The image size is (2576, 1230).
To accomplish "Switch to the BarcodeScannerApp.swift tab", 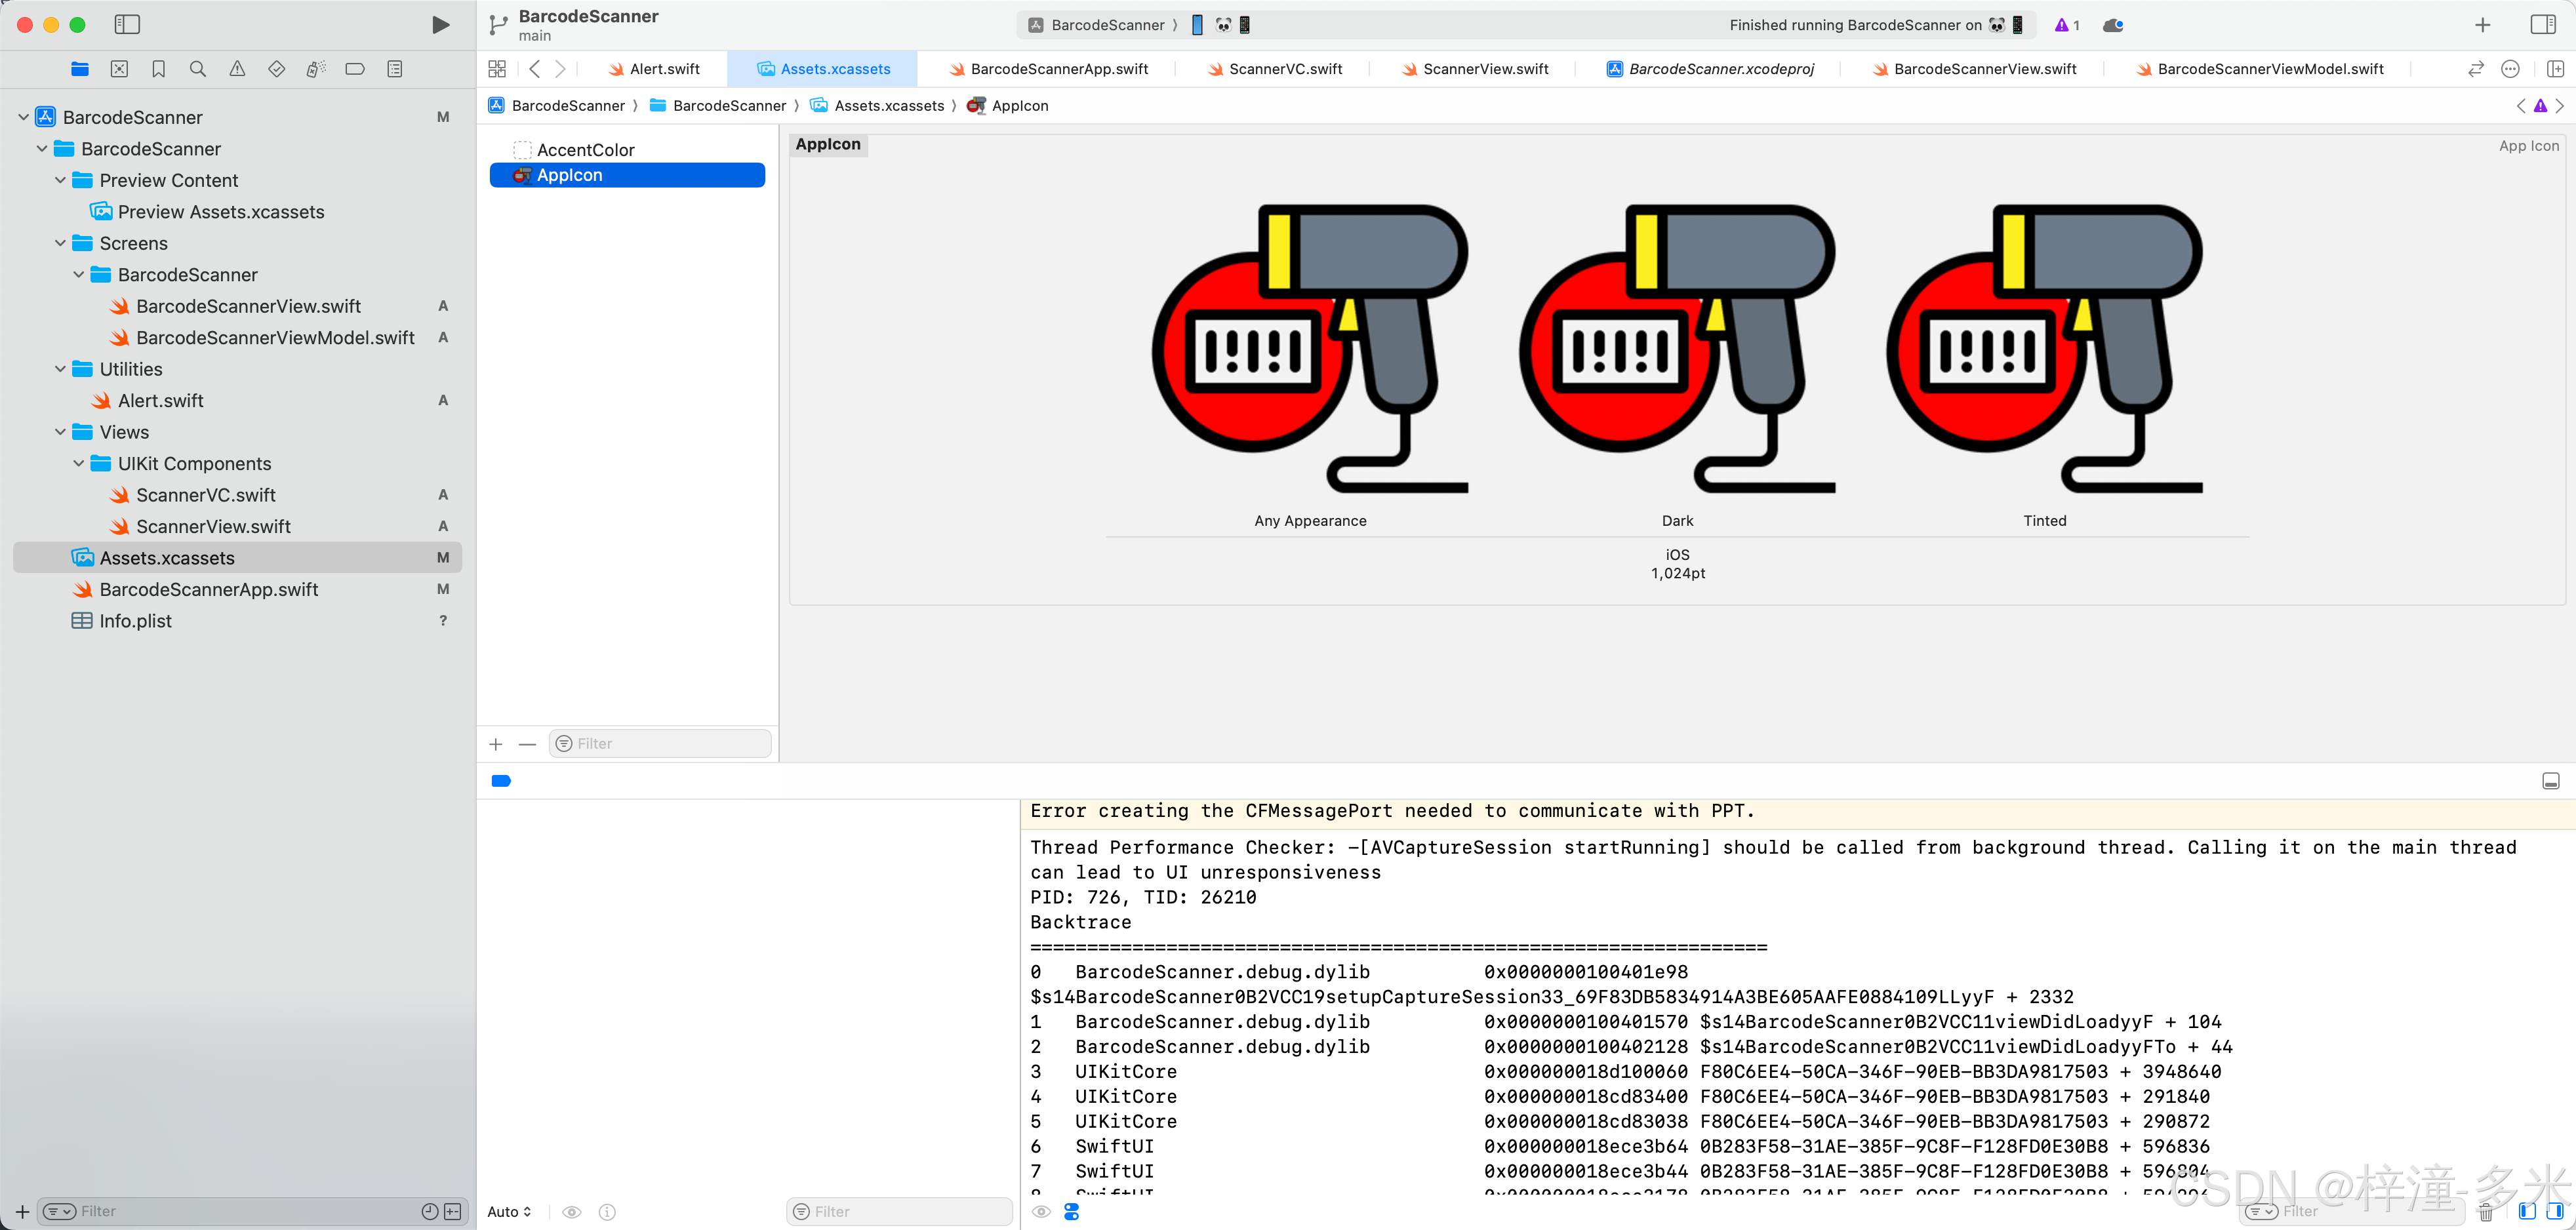I will point(1058,69).
